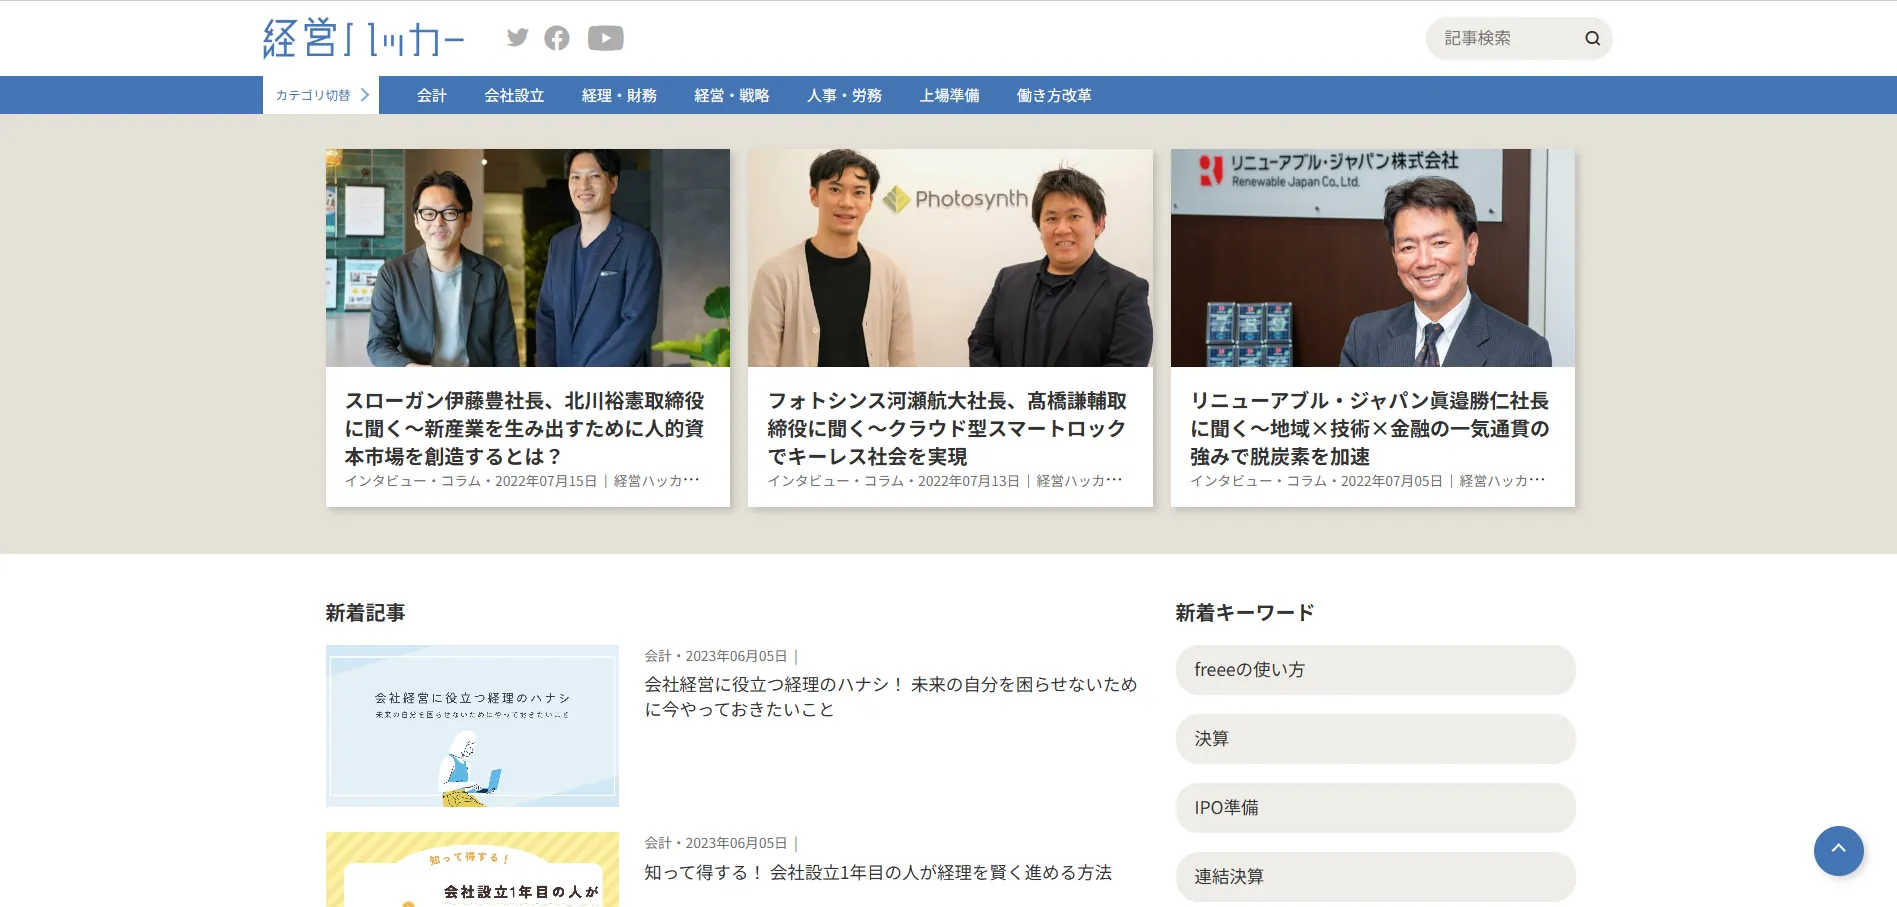Open the 人事・労務 menu item
The height and width of the screenshot is (907, 1897).
[844, 95]
